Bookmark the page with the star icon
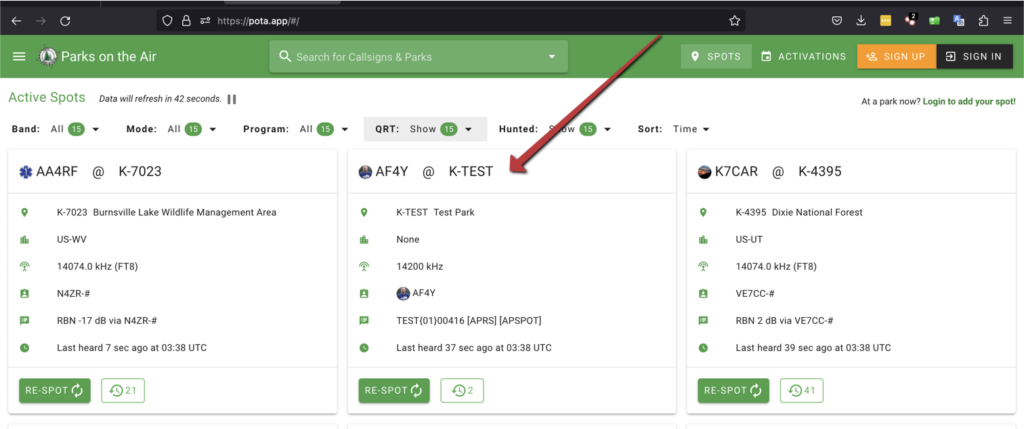This screenshot has width=1024, height=429. coord(735,21)
